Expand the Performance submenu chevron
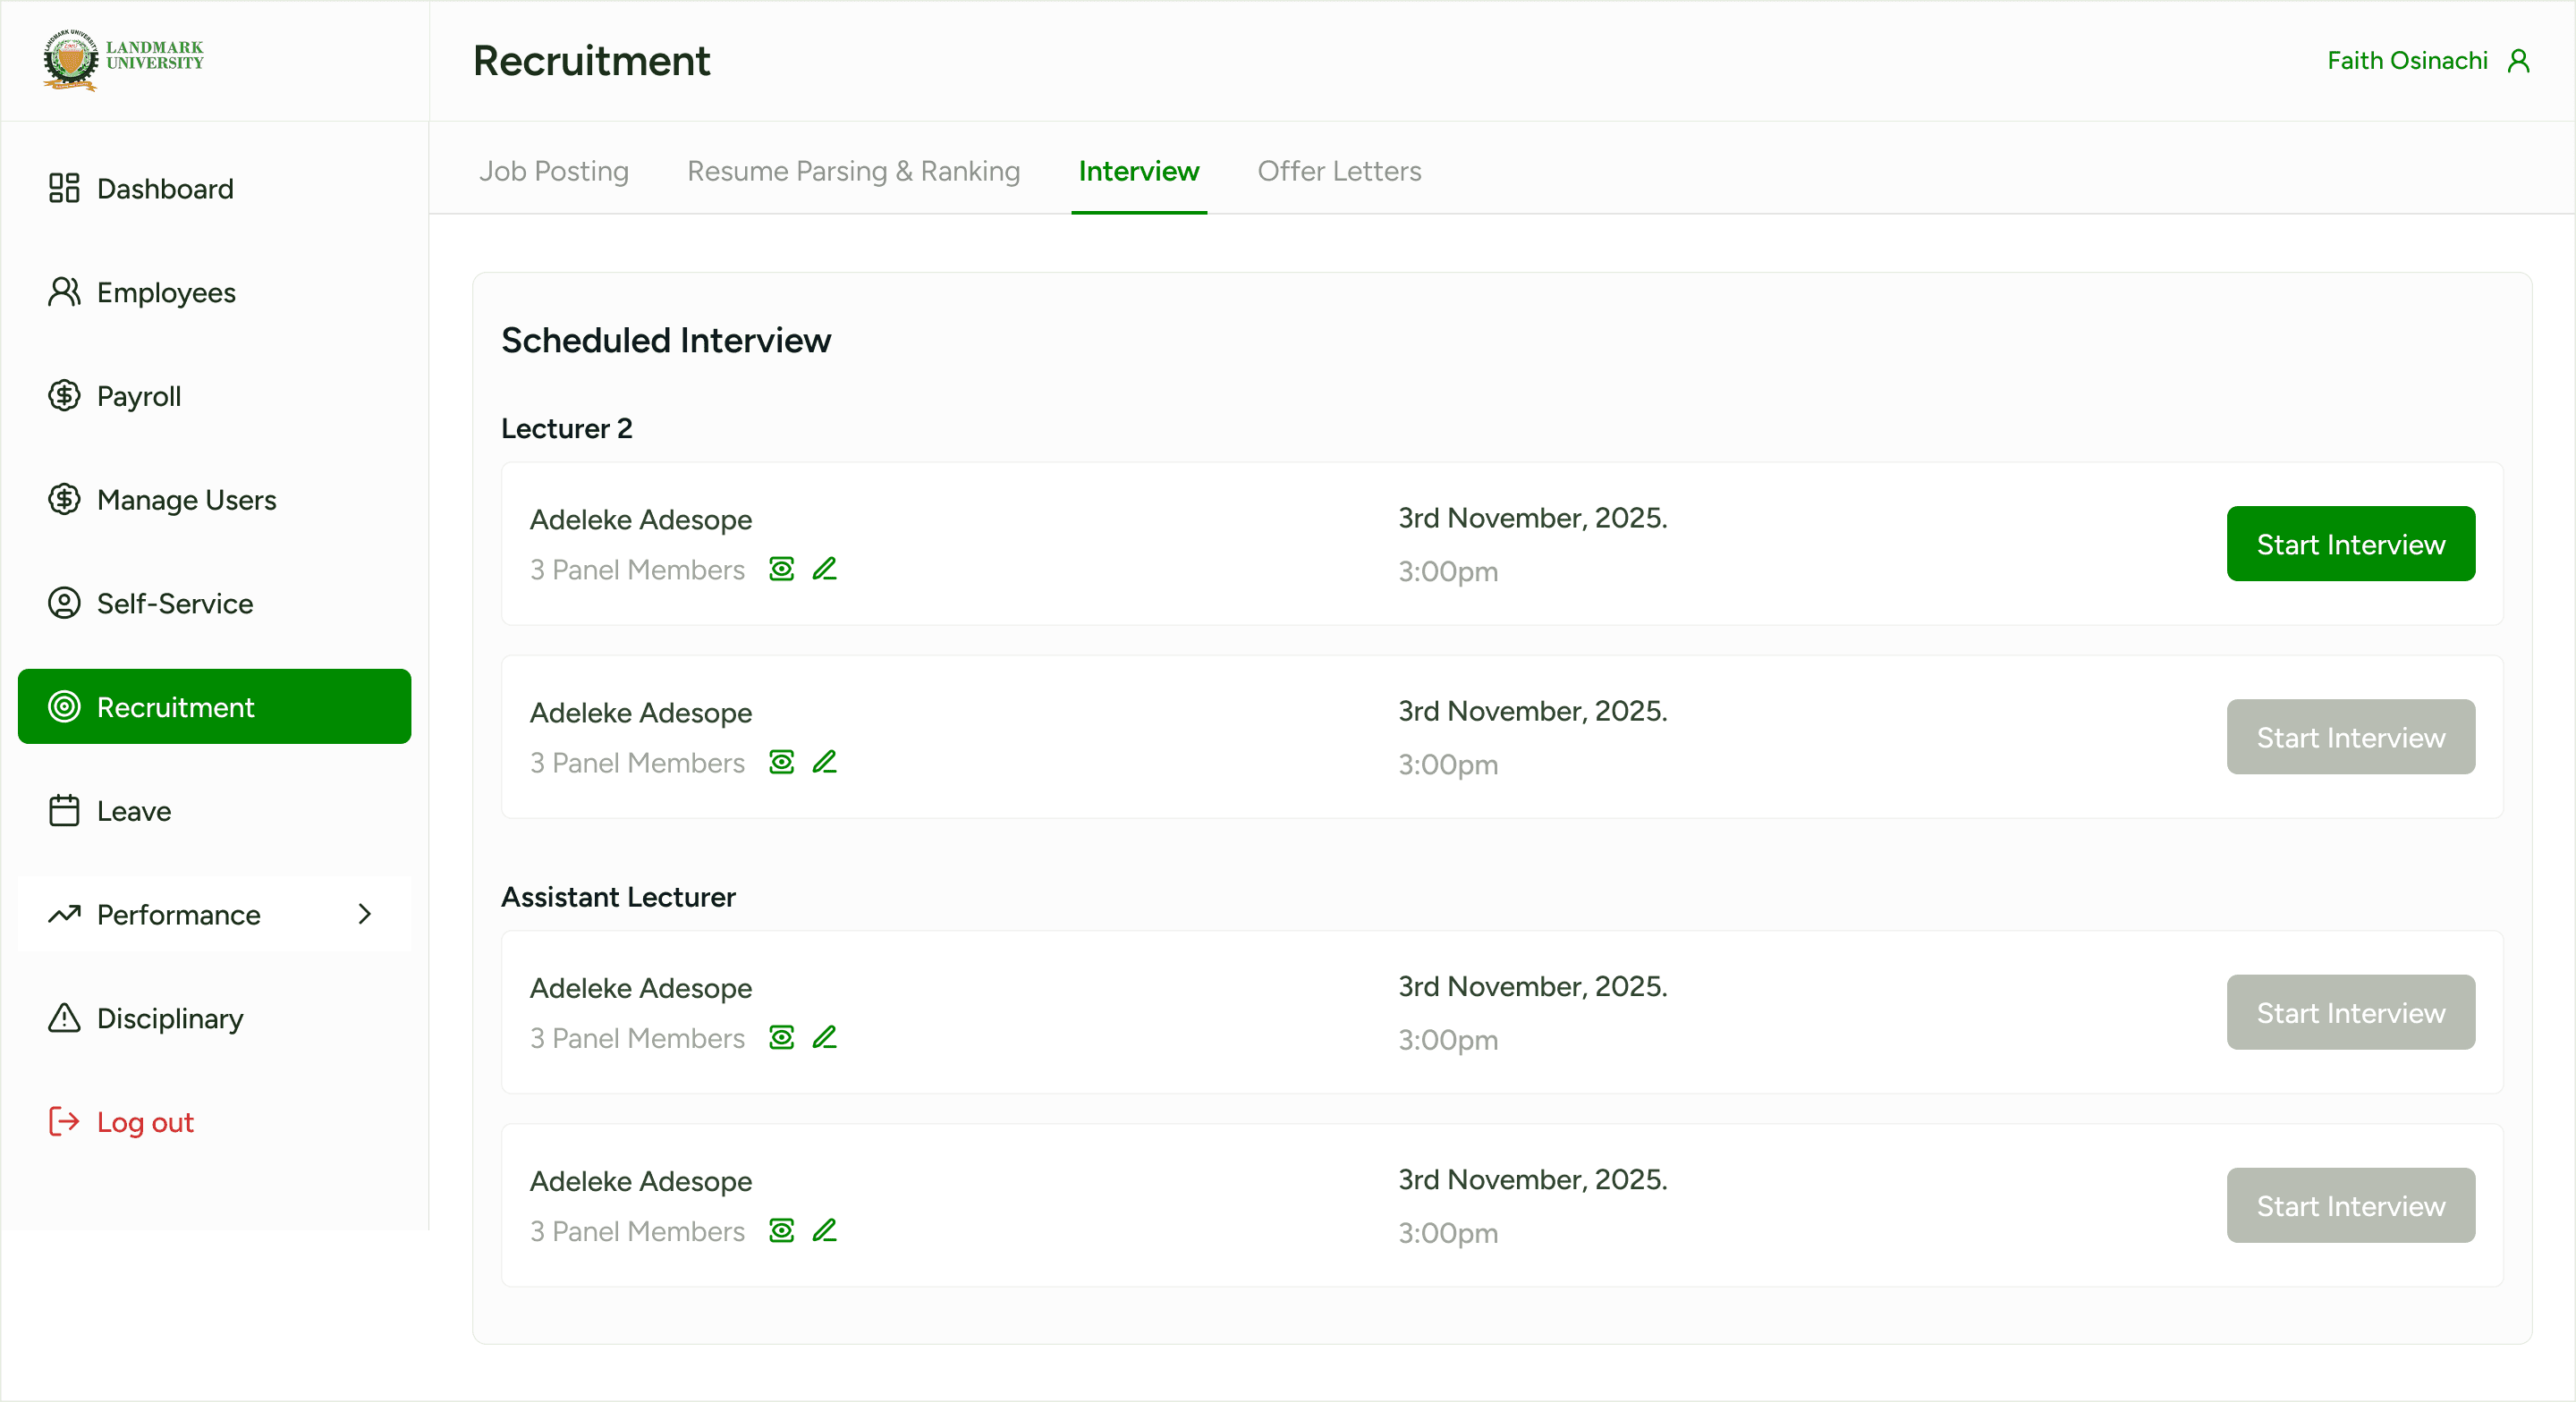This screenshot has height=1402, width=2576. tap(365, 914)
